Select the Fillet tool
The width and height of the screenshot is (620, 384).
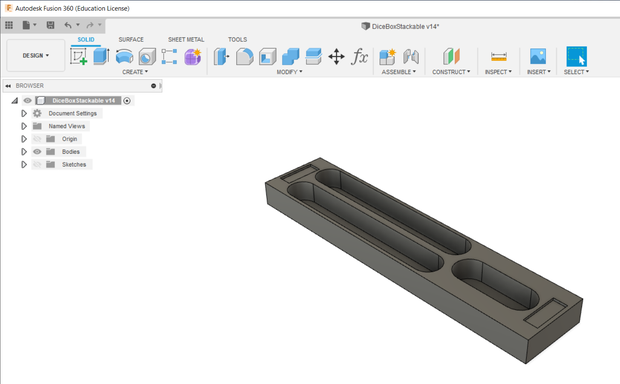(x=244, y=57)
